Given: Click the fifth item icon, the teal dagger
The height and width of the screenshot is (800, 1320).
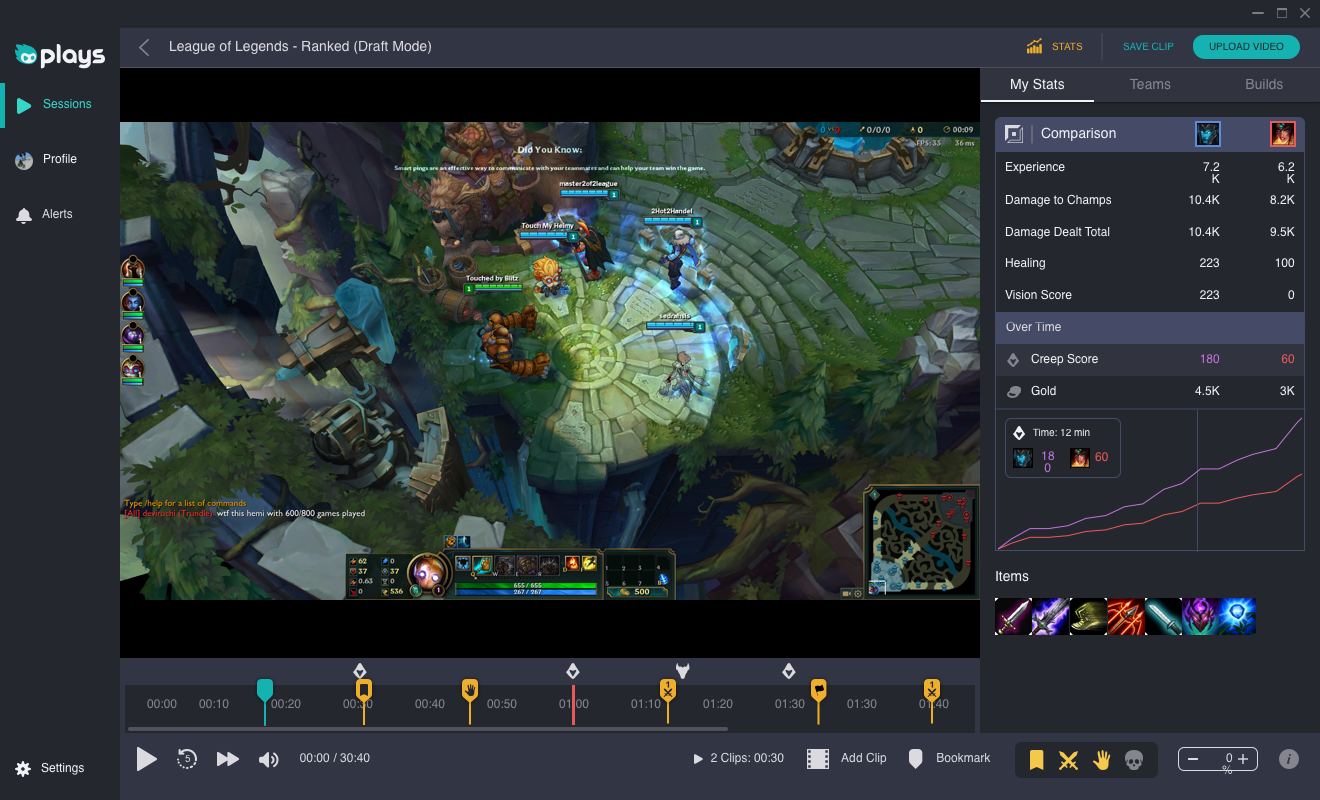Looking at the screenshot, I should (1163, 616).
